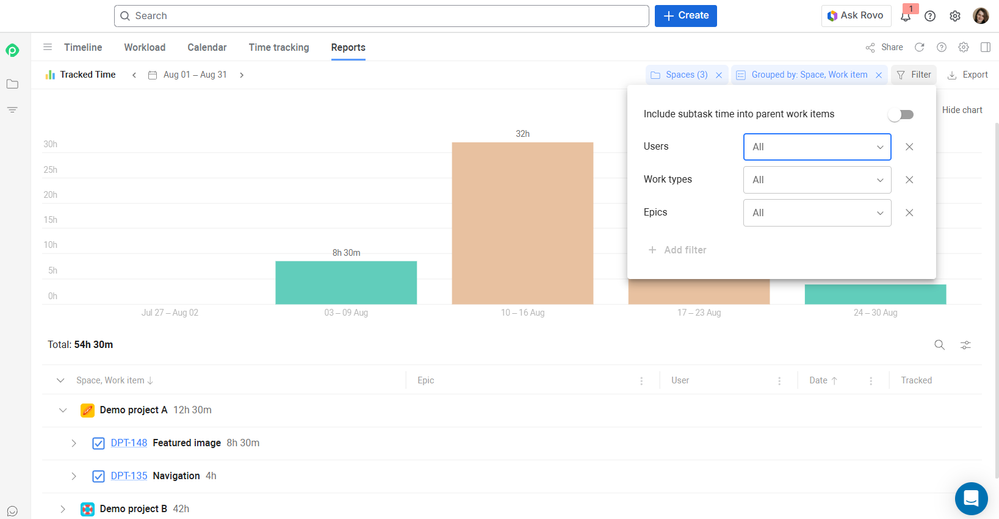Open feedback smiley icon at sidebar bottom
Viewport: 999px width, 519px height.
coord(12,511)
